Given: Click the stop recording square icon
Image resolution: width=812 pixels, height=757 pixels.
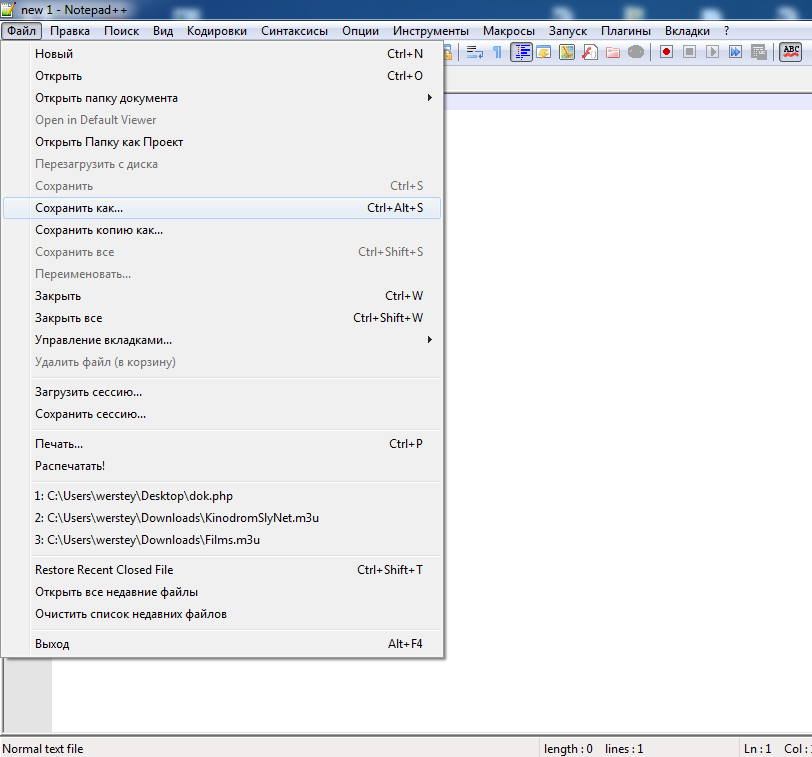Looking at the screenshot, I should tap(690, 52).
